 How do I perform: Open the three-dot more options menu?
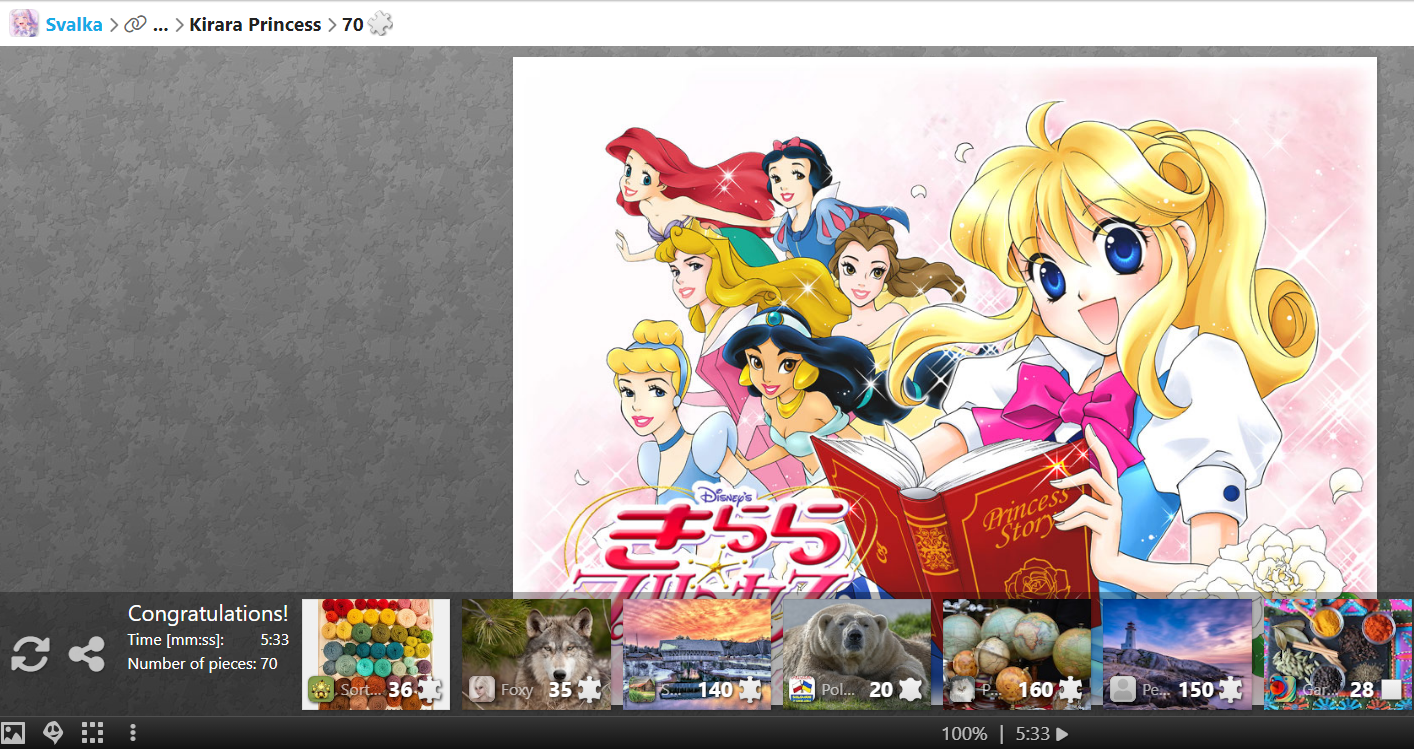click(133, 733)
